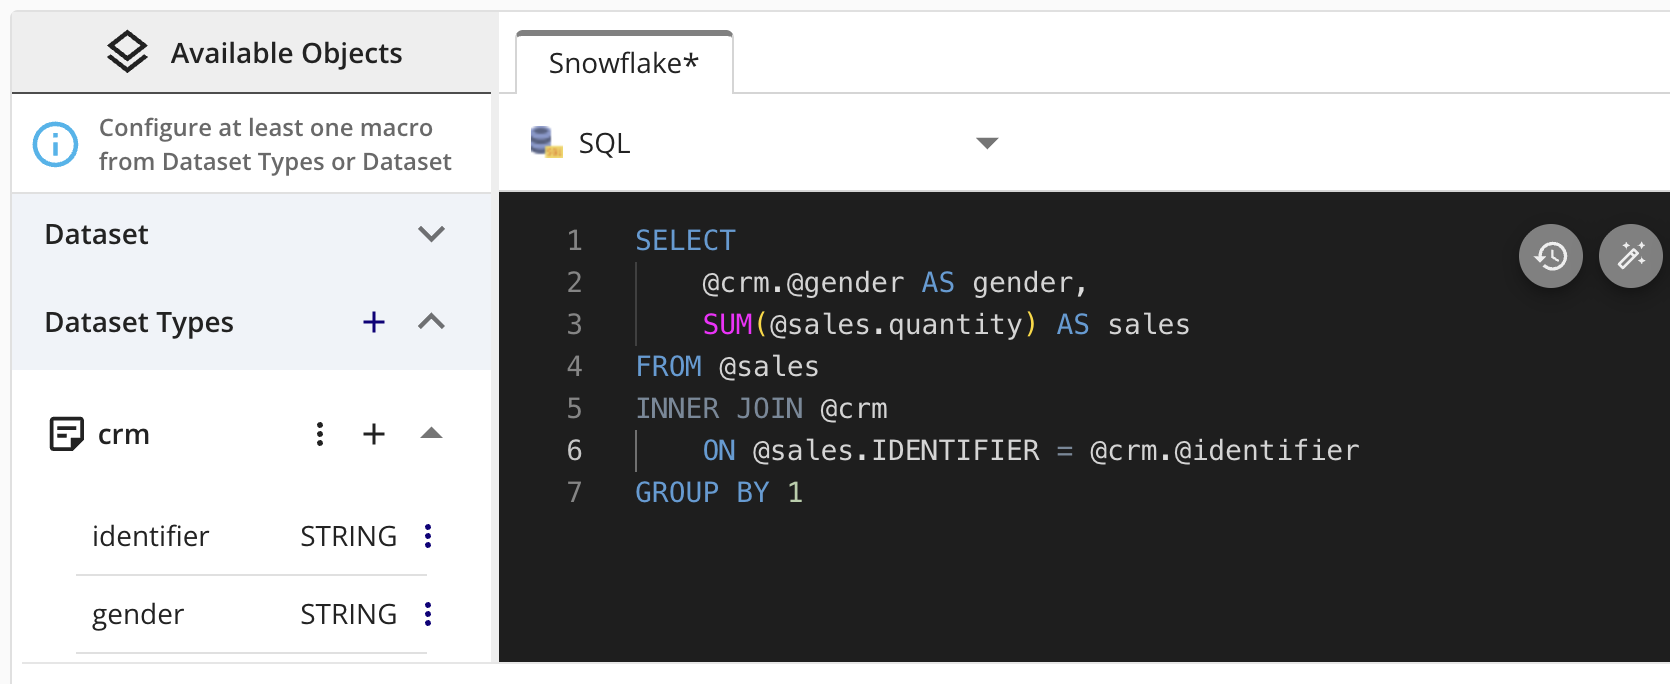This screenshot has height=684, width=1670.
Task: Select the identifier field row
Action: click(150, 536)
